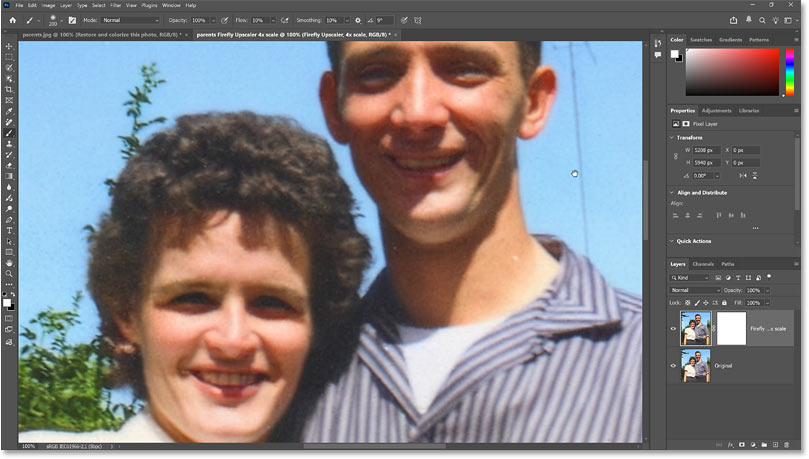The image size is (809, 459).
Task: Collapse Align and Distribute section
Action: (672, 192)
